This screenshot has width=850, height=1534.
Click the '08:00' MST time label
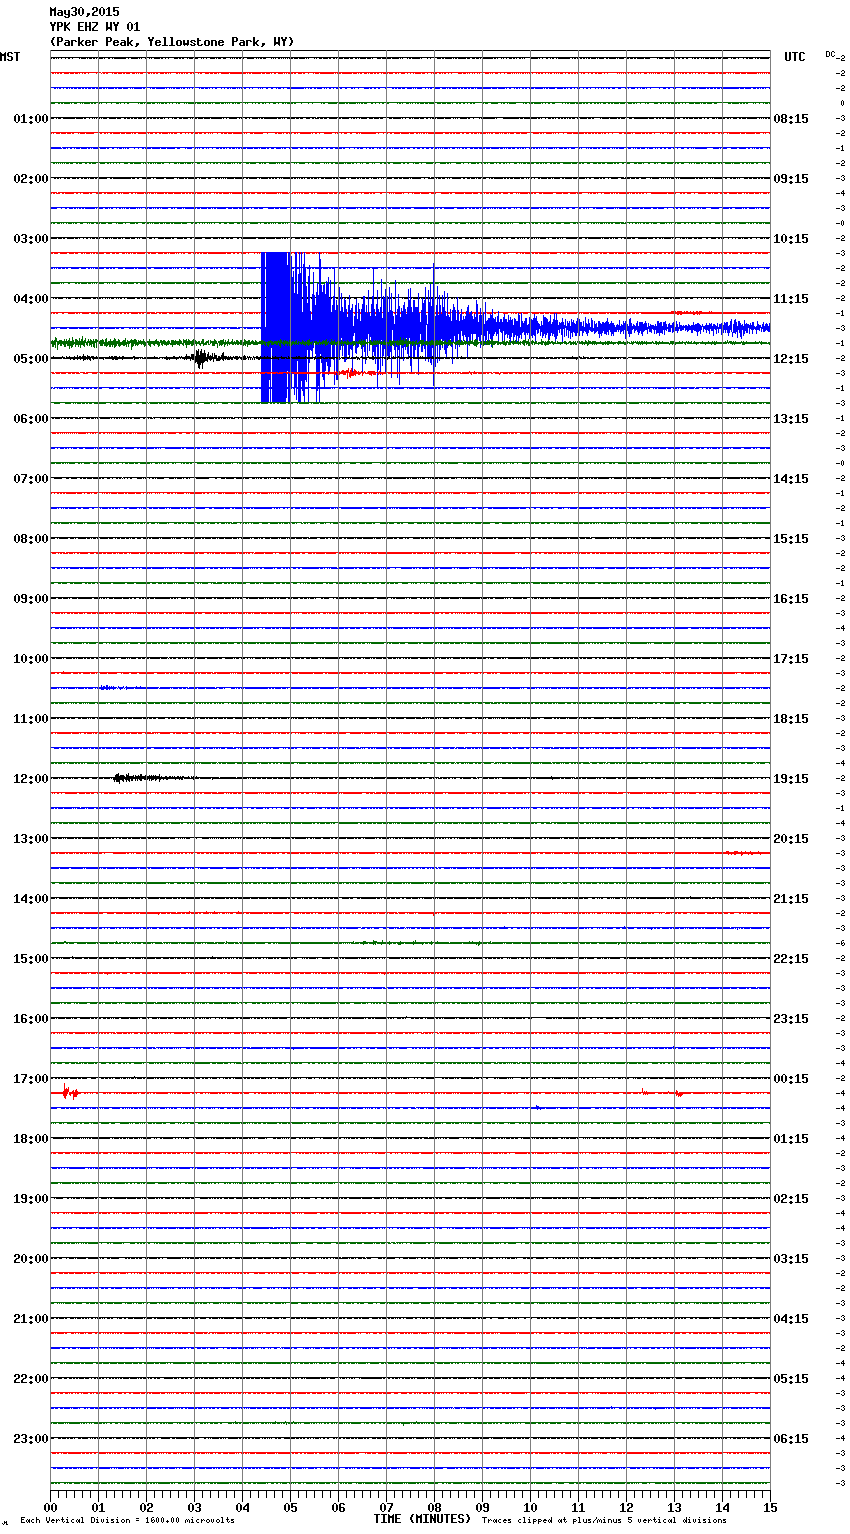point(30,538)
